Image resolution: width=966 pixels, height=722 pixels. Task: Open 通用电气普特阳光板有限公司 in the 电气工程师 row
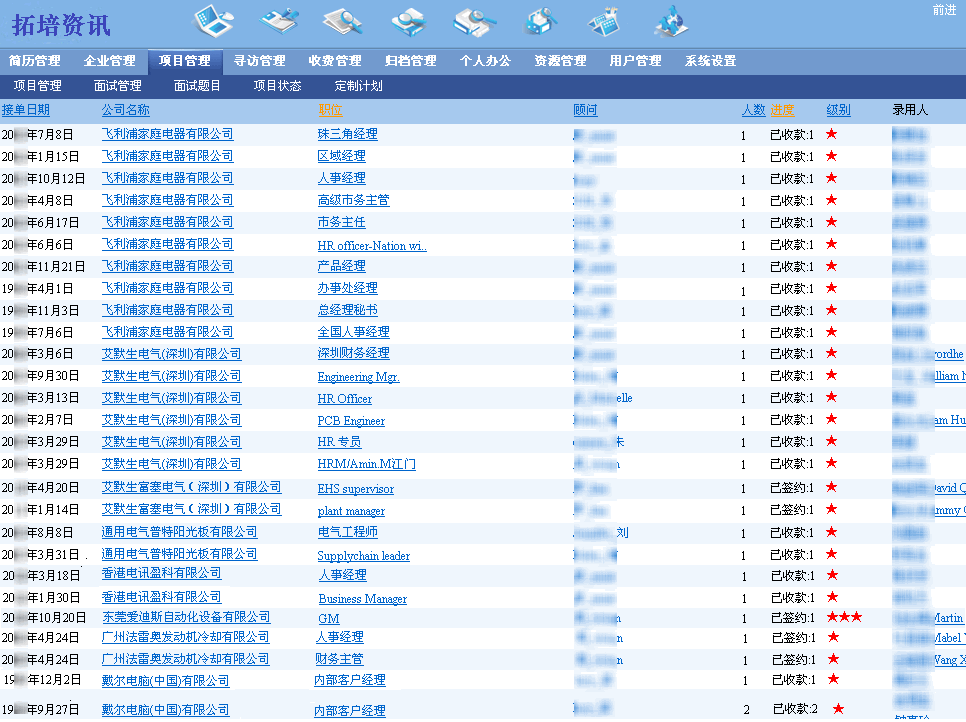tap(179, 532)
